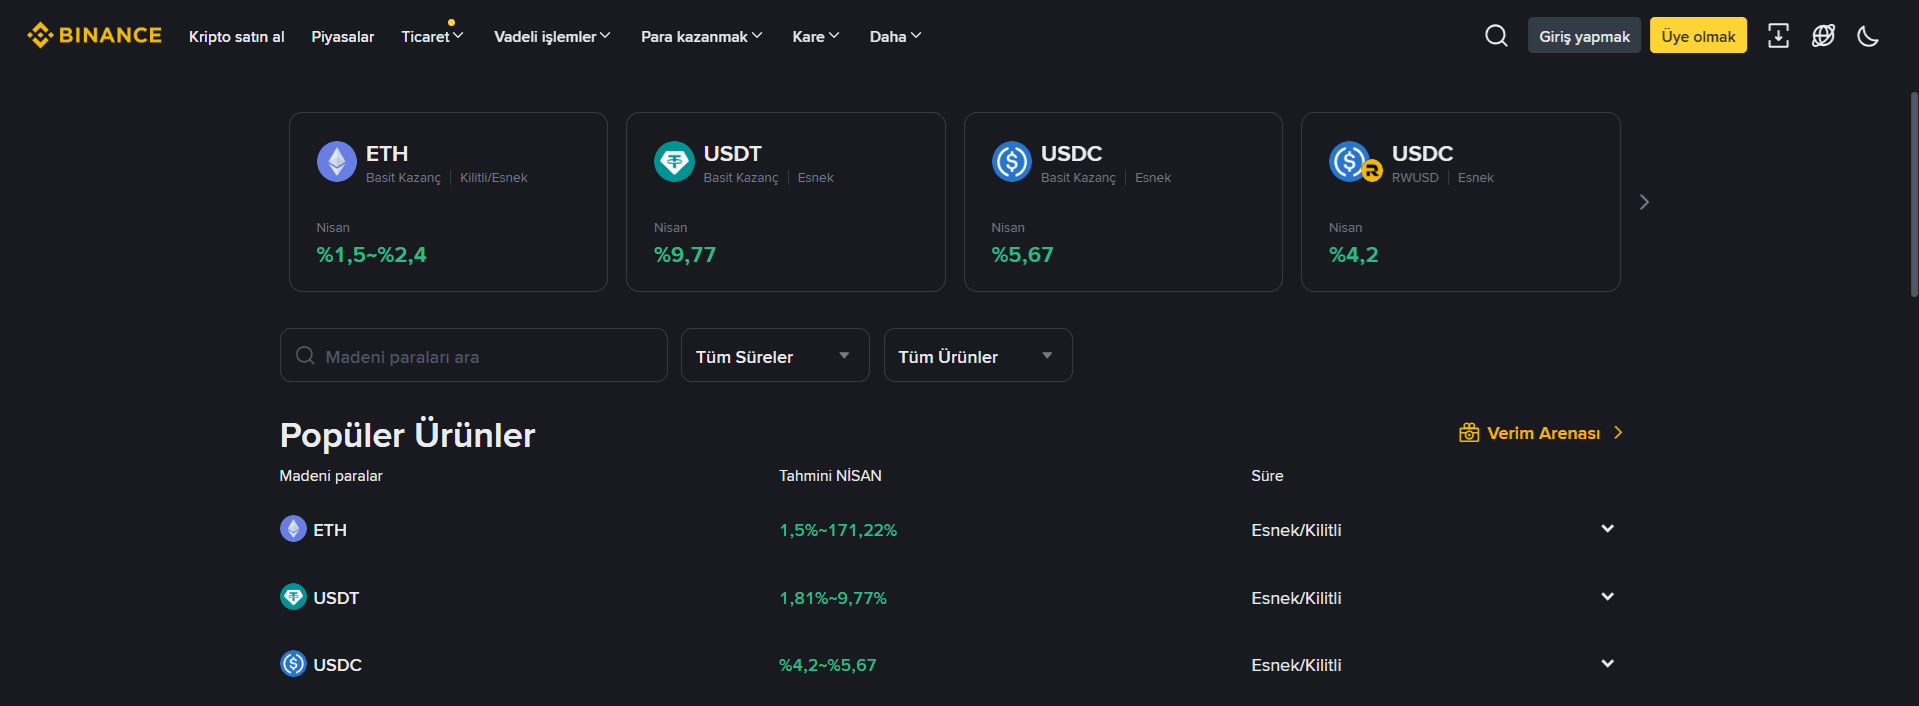Screen dimensions: 1919x706
Task: Expand the ETH product row
Action: click(x=1607, y=529)
